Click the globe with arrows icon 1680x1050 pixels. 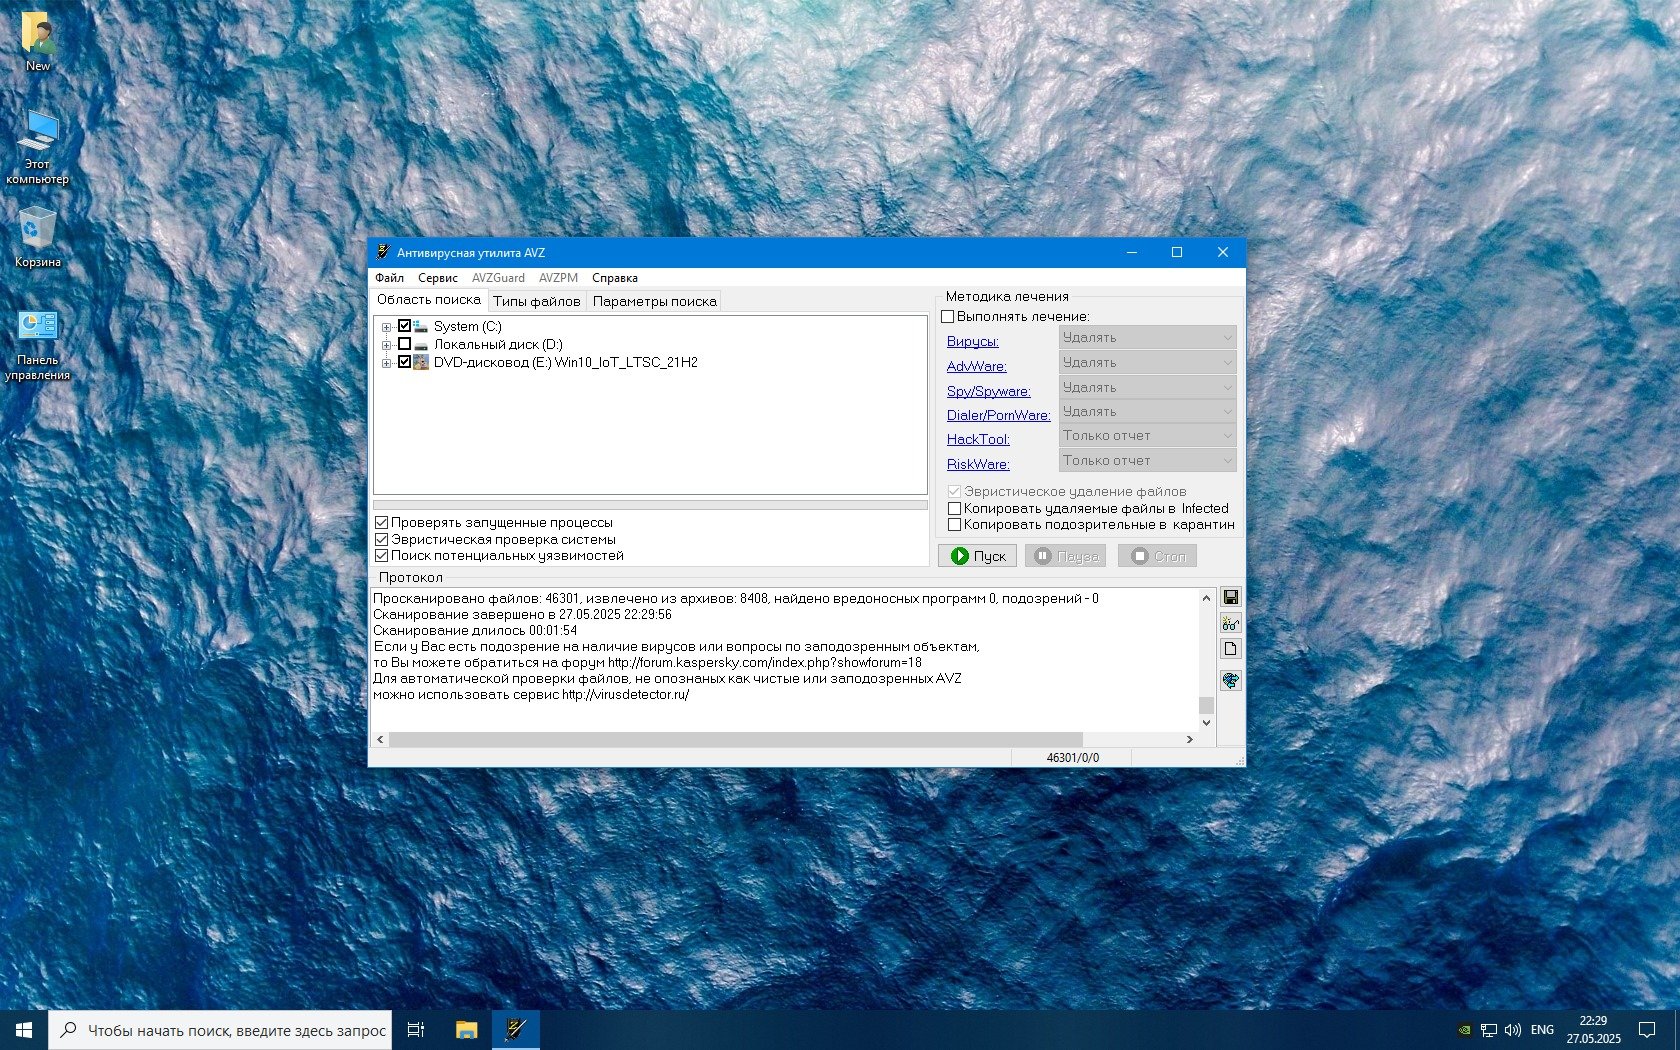[1230, 680]
